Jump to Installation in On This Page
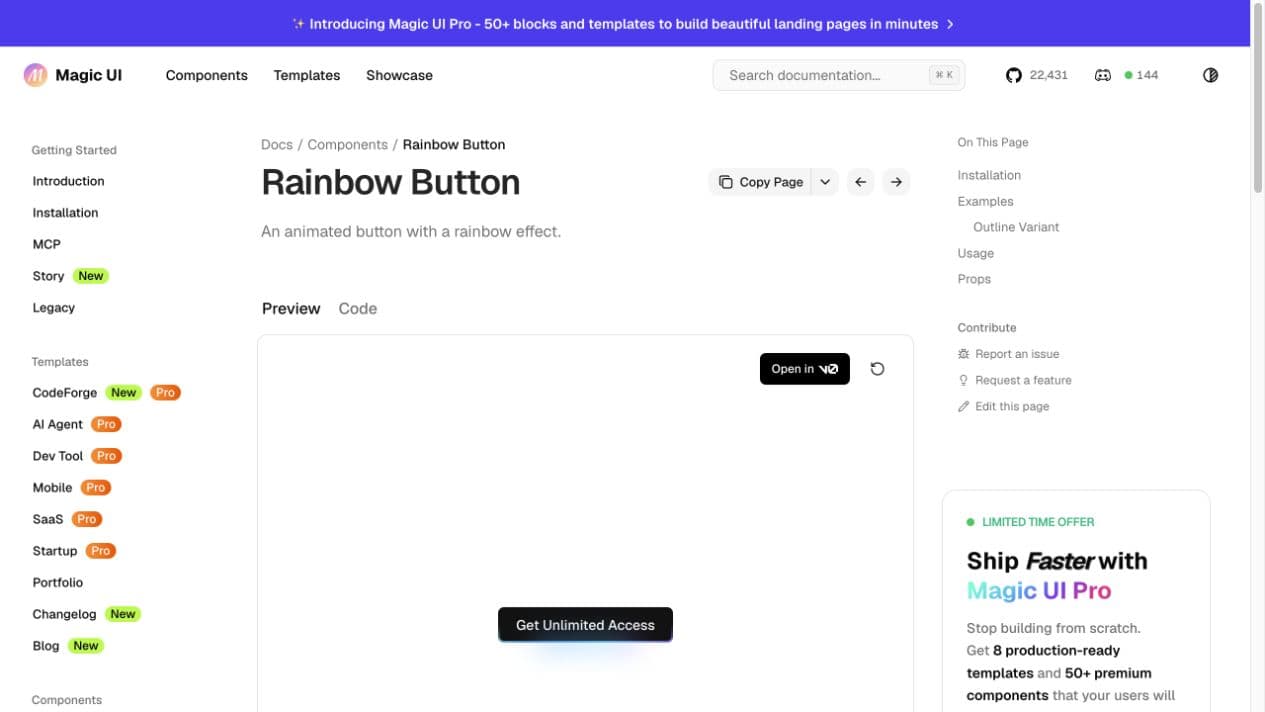Screen dimensions: 1265x712 [989, 175]
